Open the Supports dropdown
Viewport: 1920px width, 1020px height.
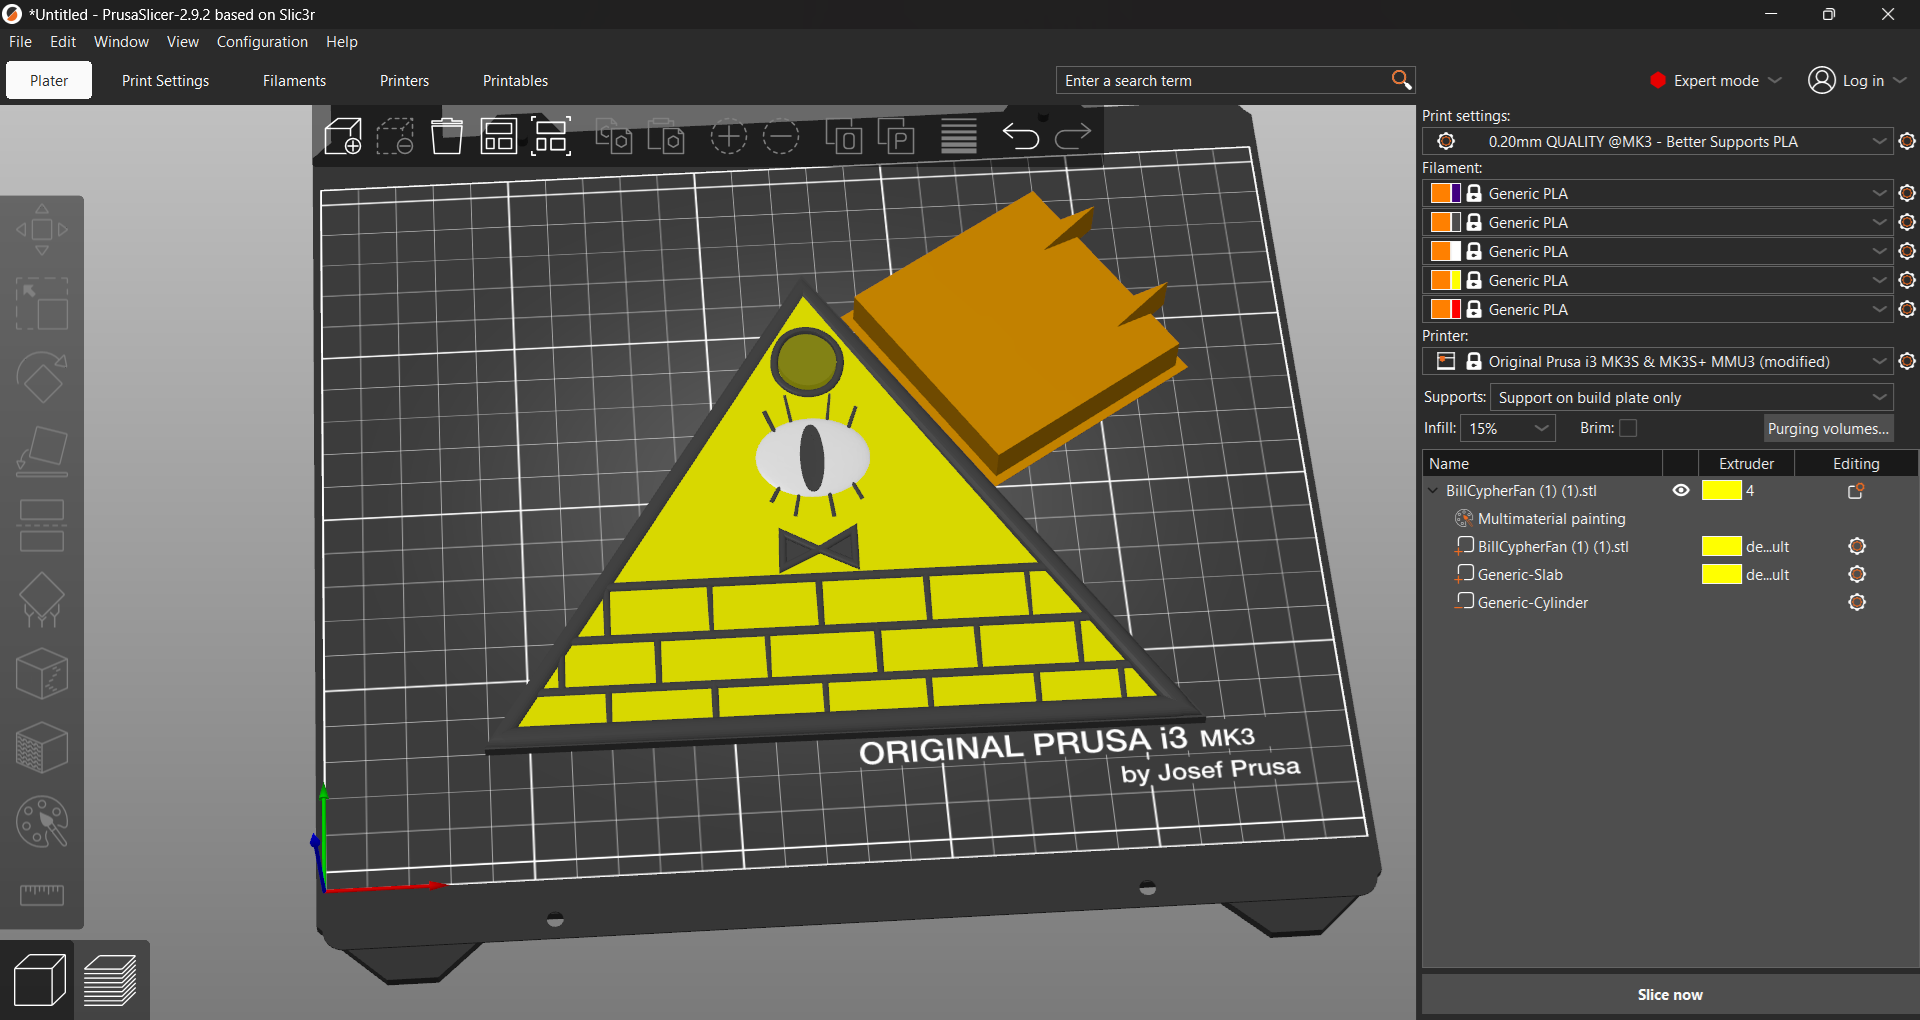click(x=1692, y=397)
